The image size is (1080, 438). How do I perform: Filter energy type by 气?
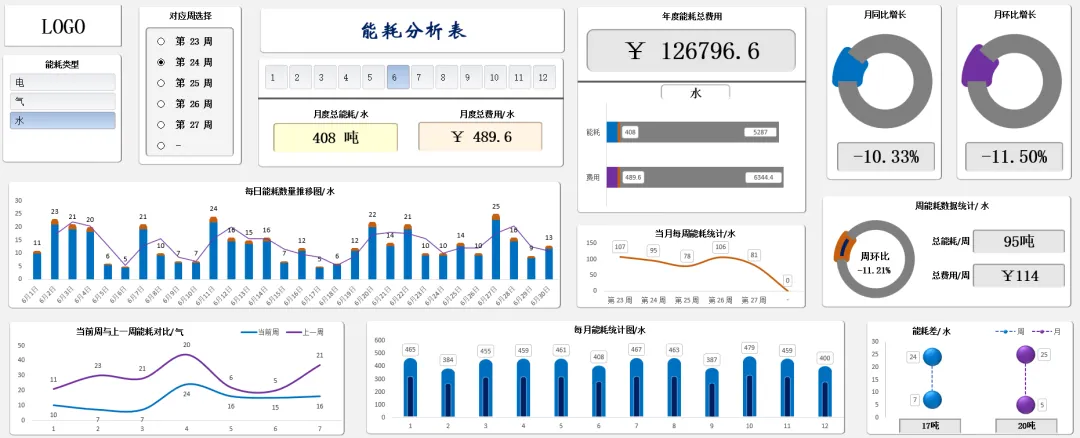click(63, 101)
